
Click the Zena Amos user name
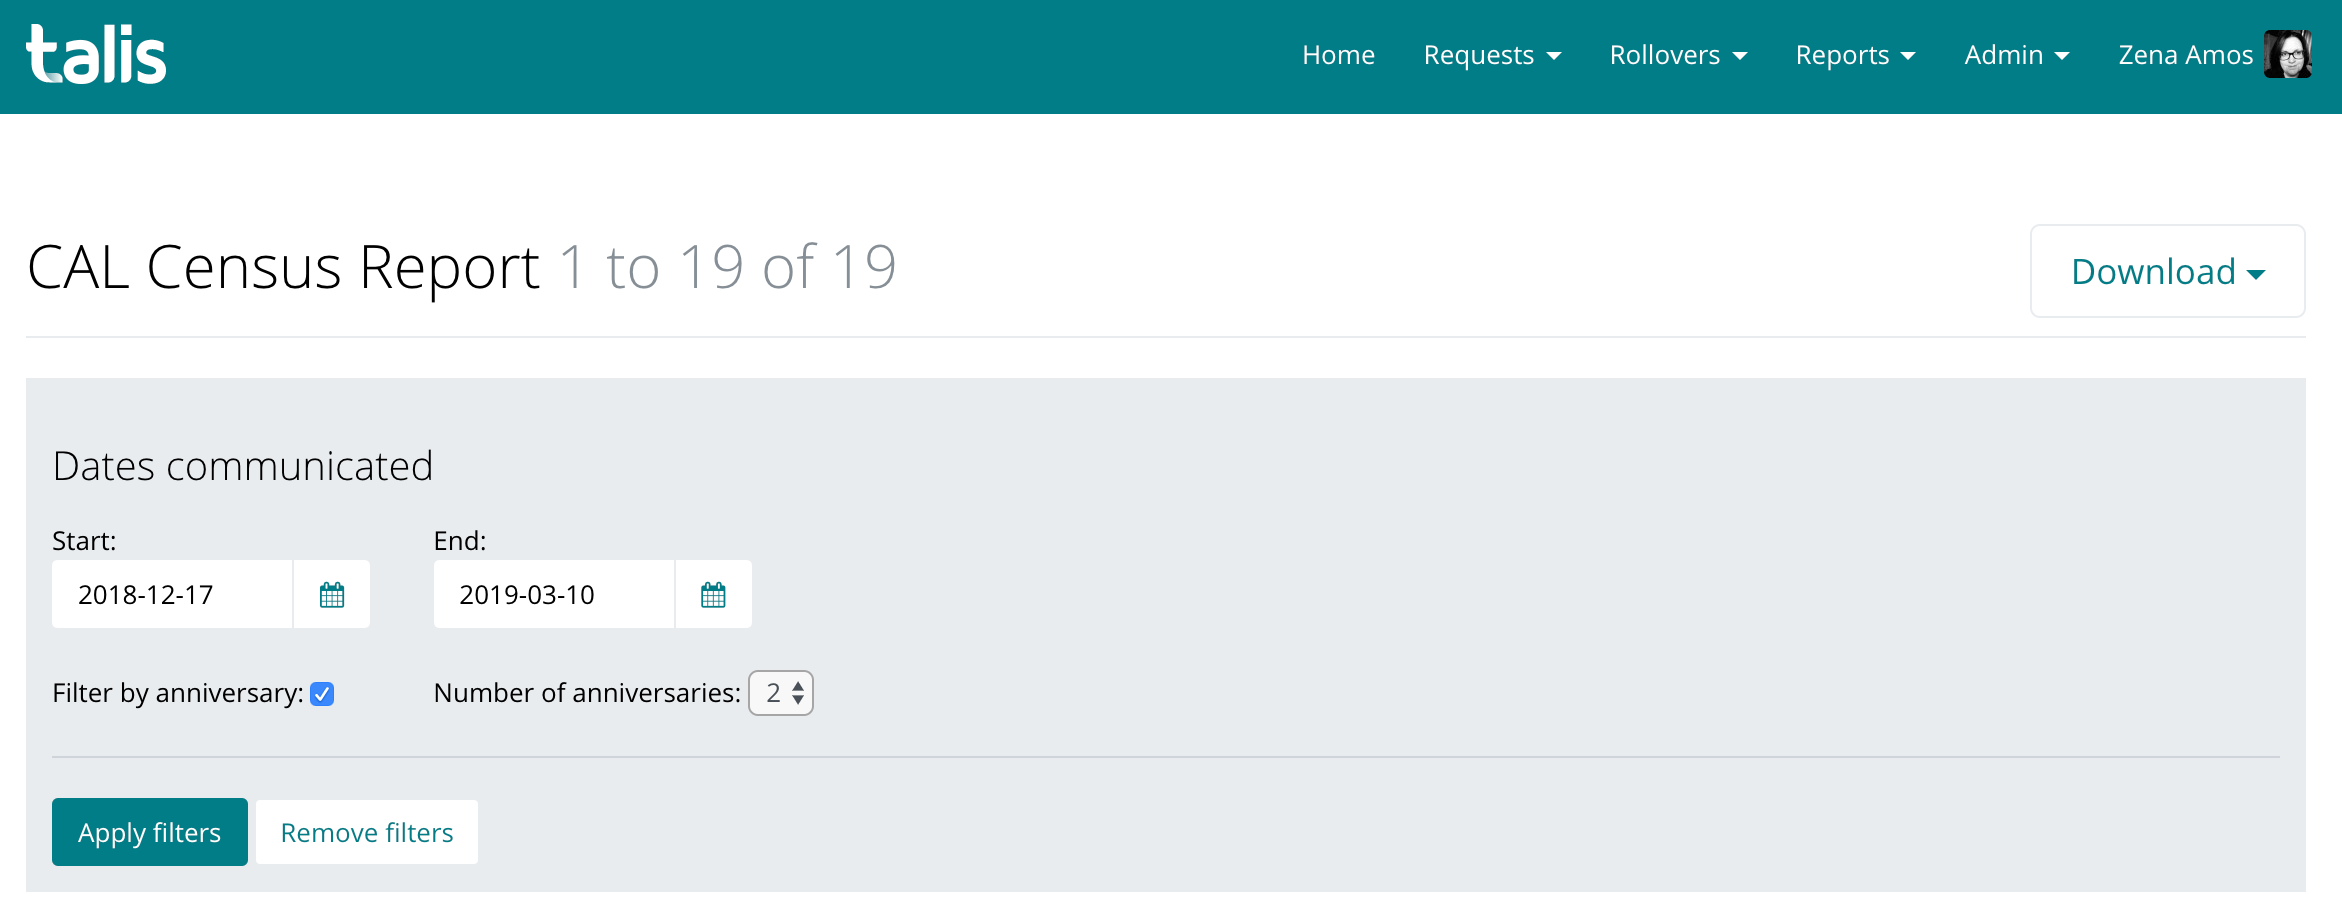pos(2185,55)
